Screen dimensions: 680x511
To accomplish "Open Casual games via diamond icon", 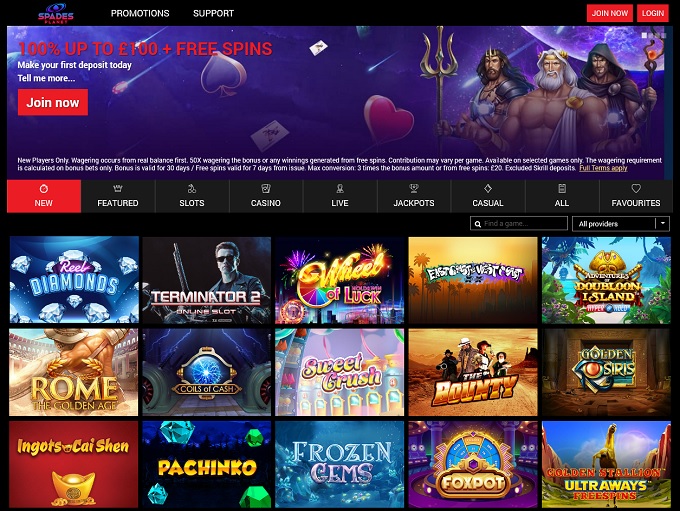I will [488, 188].
